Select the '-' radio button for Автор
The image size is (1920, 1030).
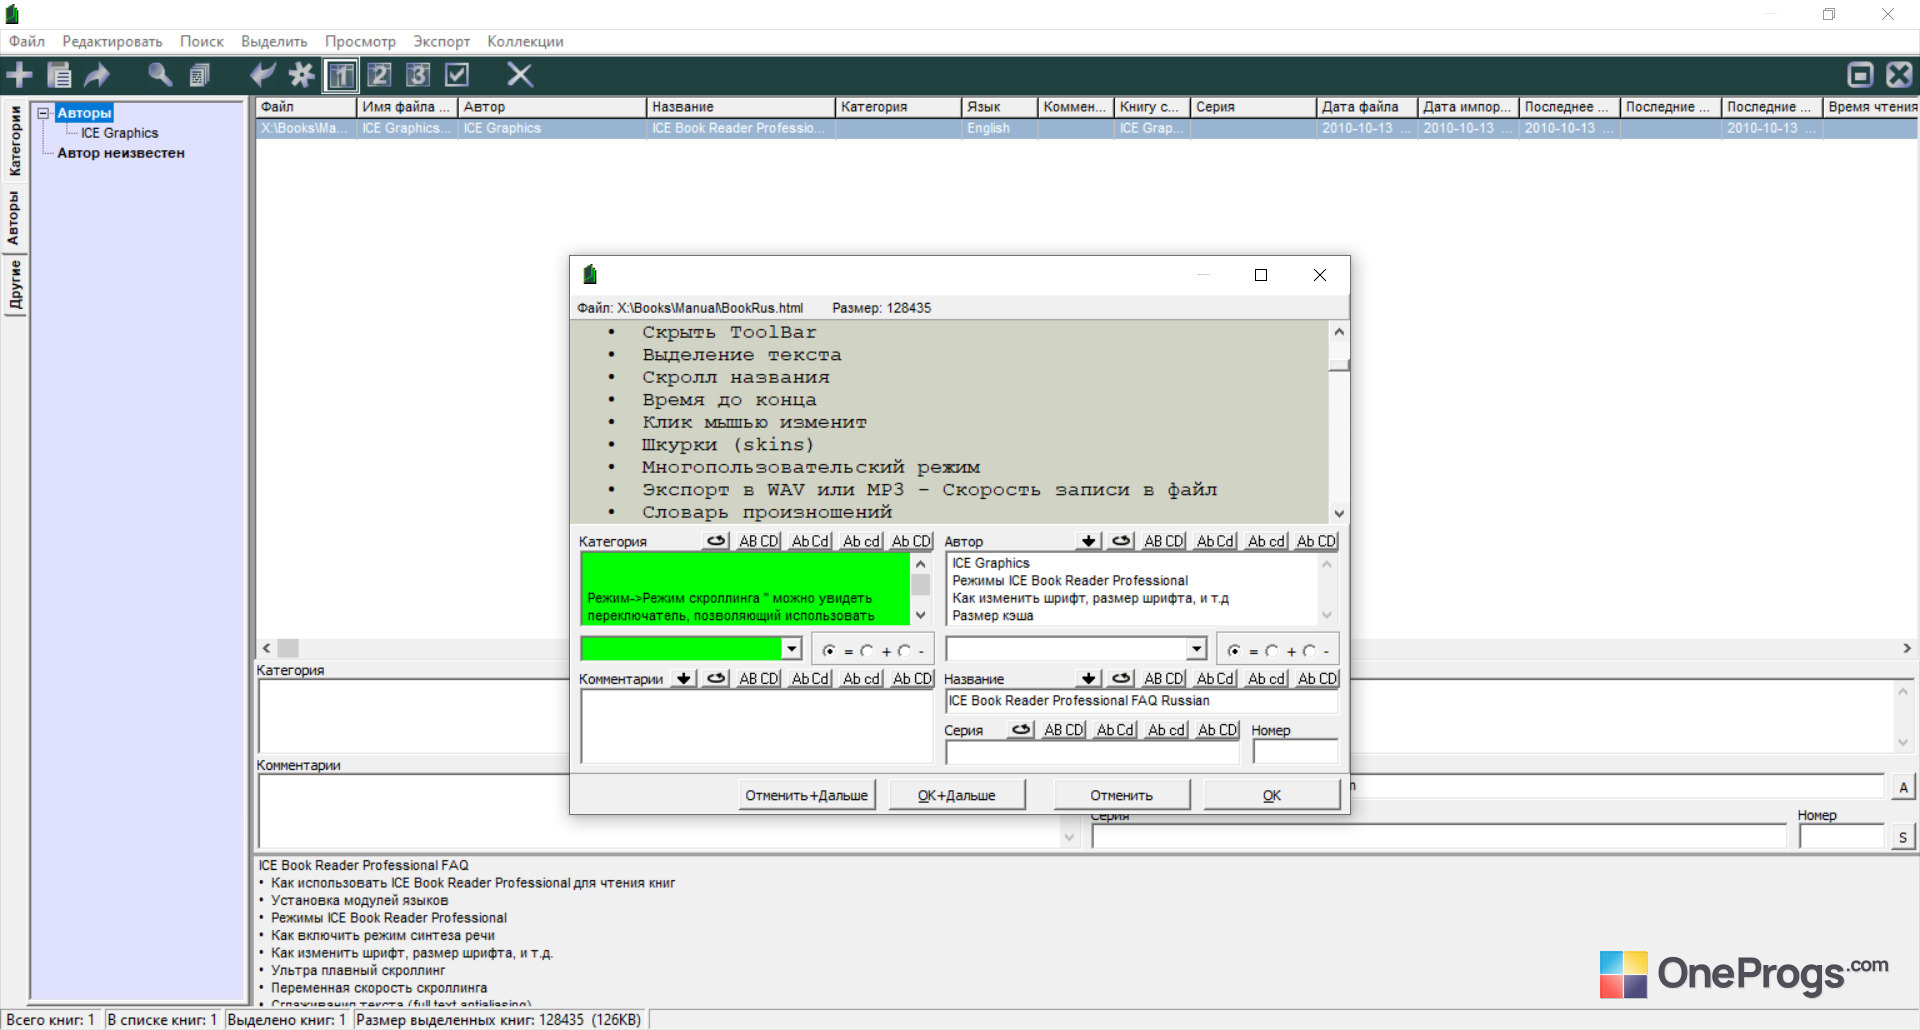click(x=1308, y=651)
